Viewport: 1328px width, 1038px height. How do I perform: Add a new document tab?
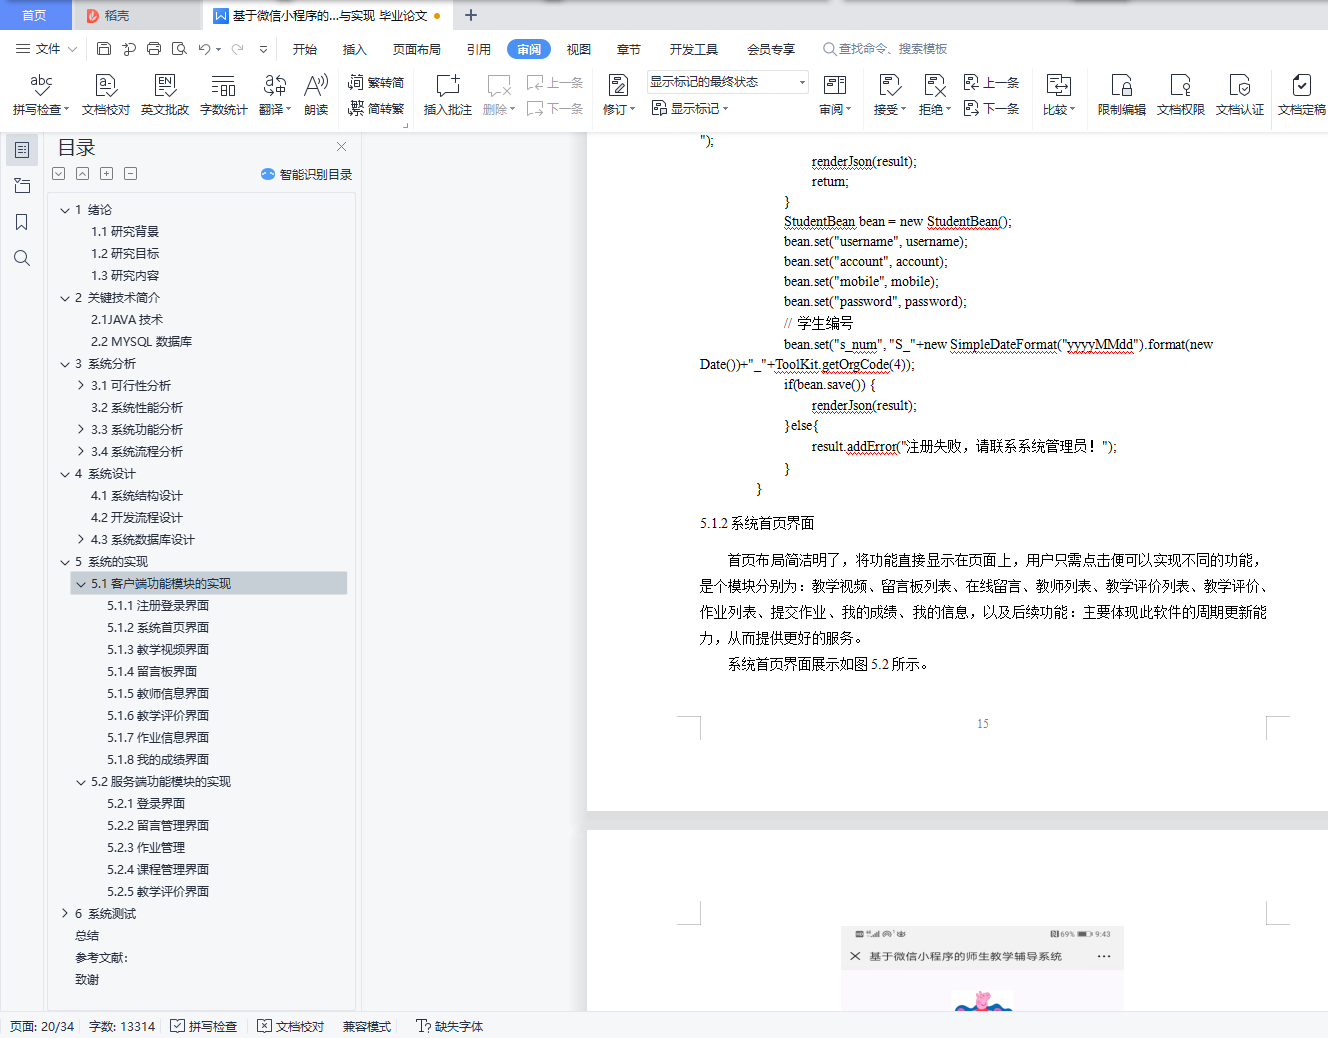(471, 15)
